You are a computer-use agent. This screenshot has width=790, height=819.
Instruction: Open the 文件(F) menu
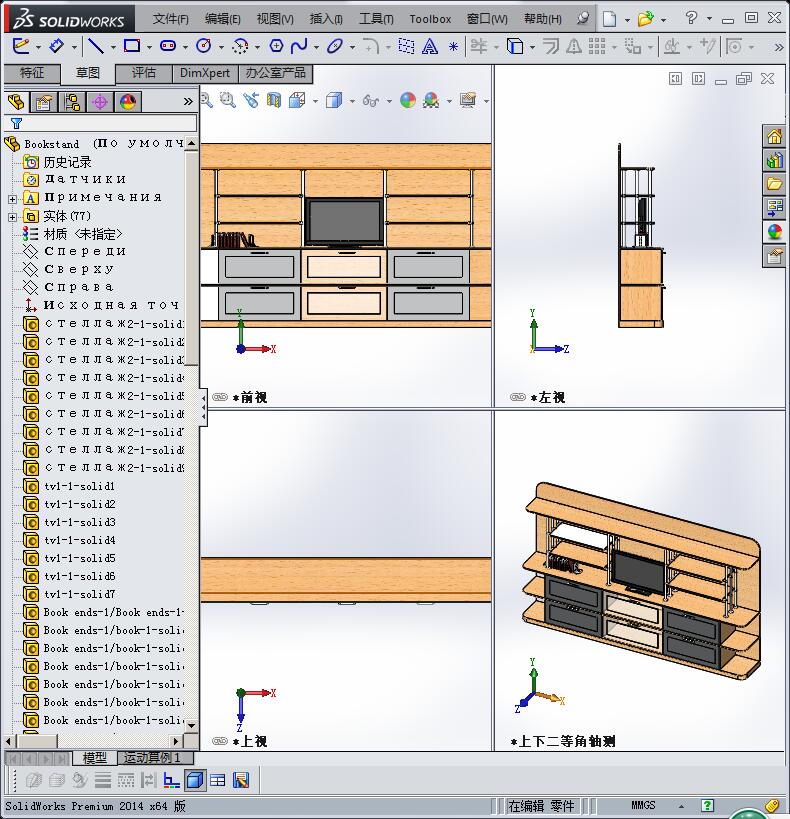[x=170, y=19]
